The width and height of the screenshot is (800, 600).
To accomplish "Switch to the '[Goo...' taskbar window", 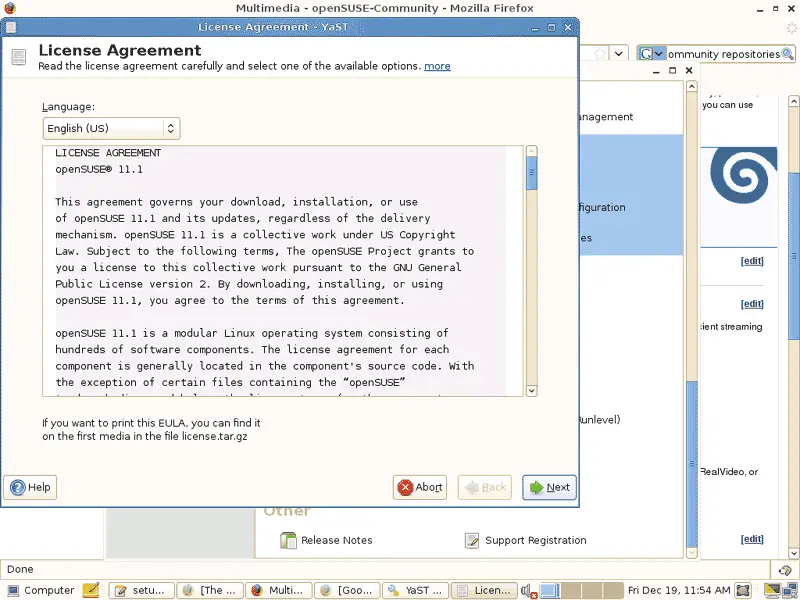I will pos(347,590).
